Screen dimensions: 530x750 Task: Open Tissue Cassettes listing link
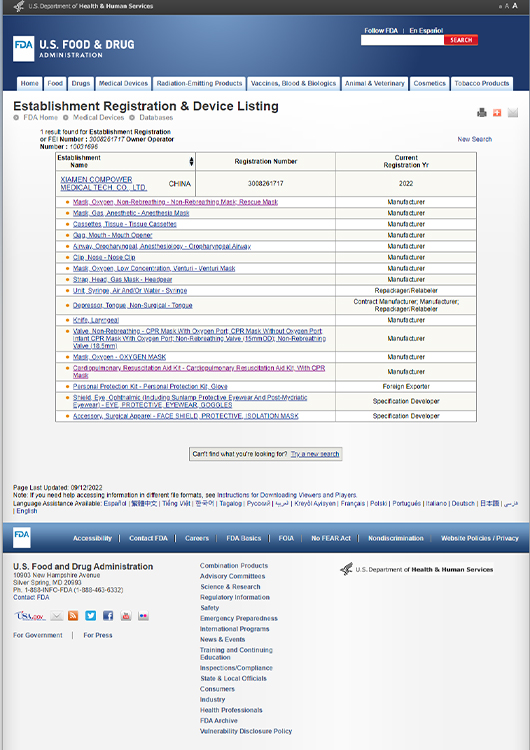coord(124,224)
